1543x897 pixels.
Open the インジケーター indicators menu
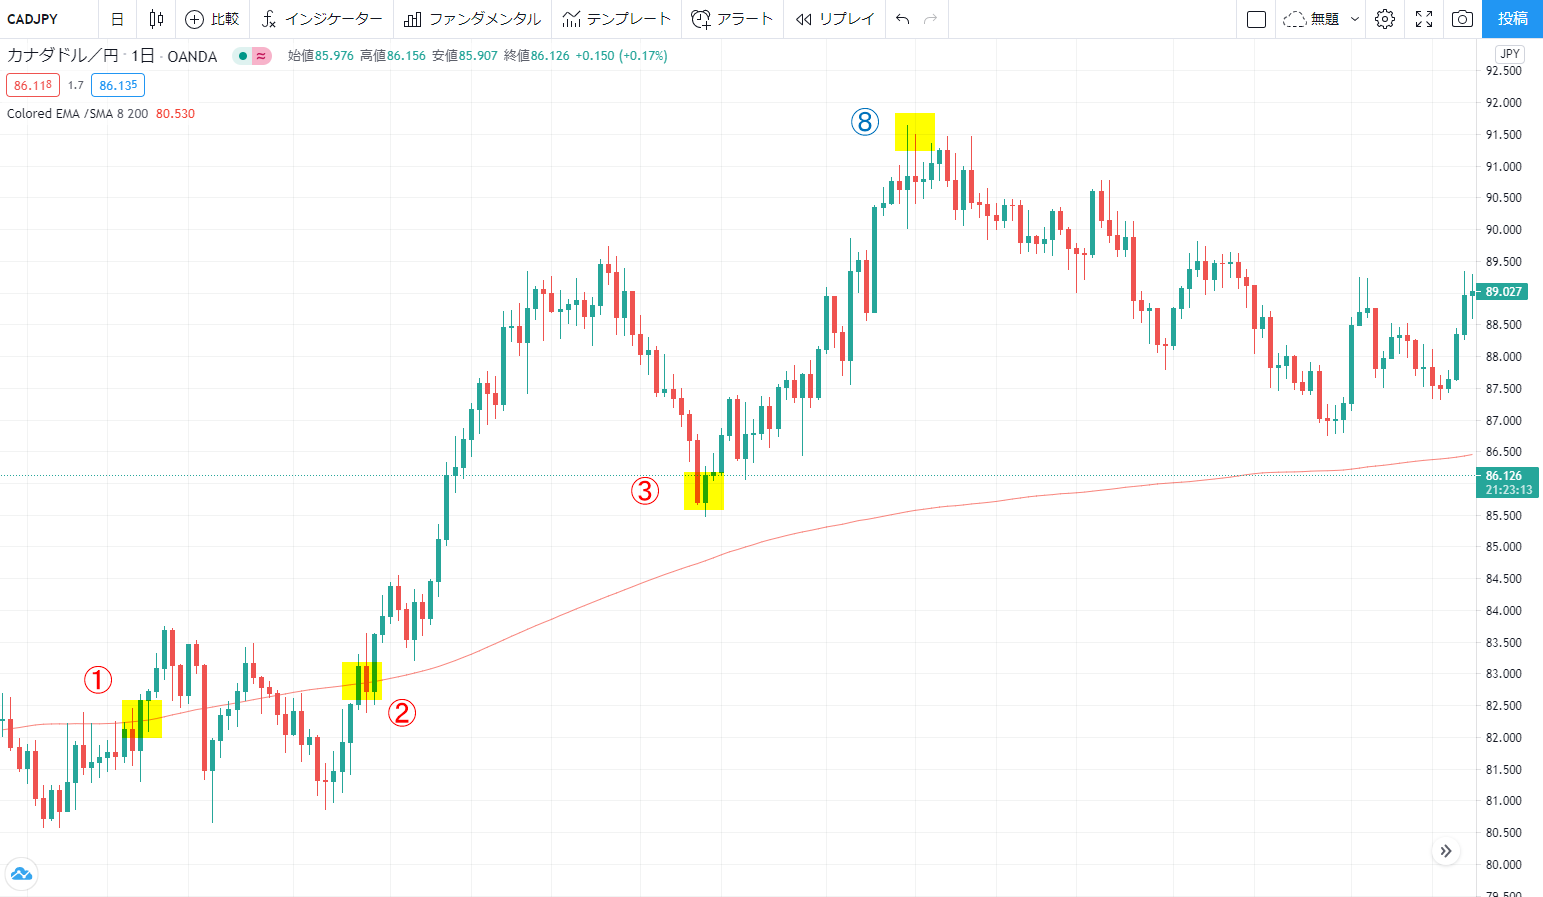[322, 19]
